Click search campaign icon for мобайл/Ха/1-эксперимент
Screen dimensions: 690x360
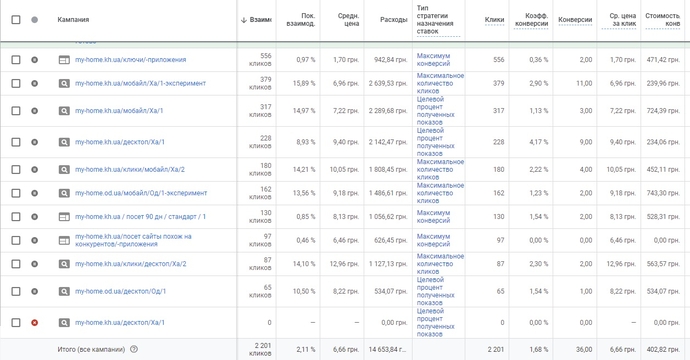[x=64, y=83]
